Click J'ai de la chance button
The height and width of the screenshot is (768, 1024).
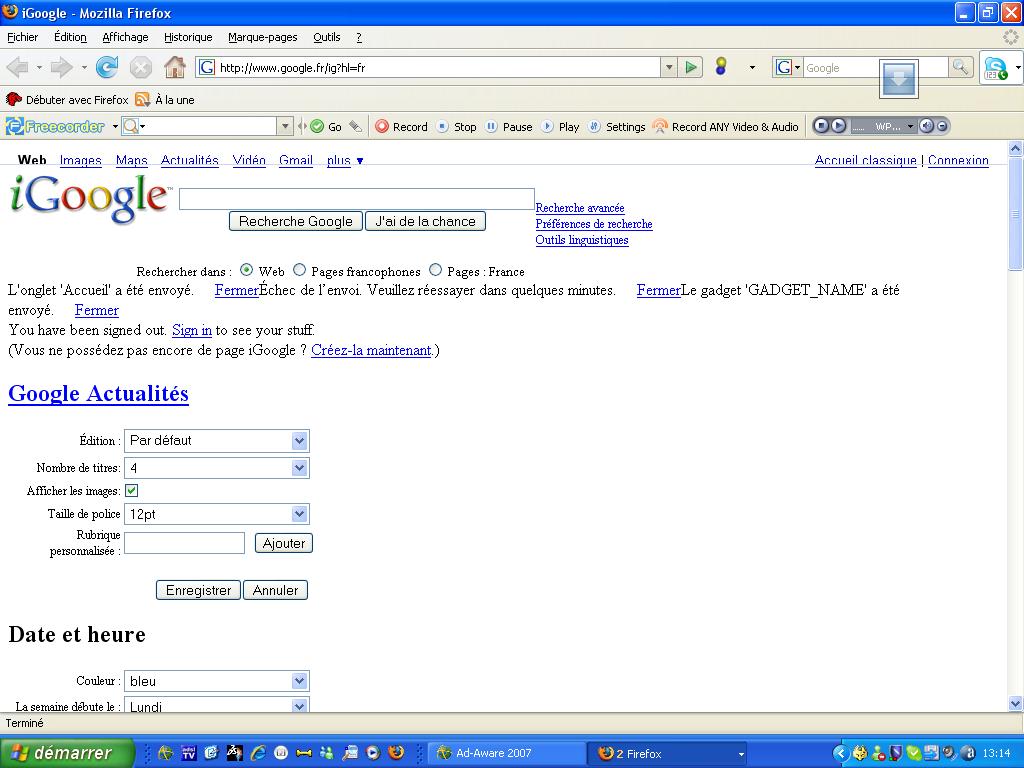(425, 221)
